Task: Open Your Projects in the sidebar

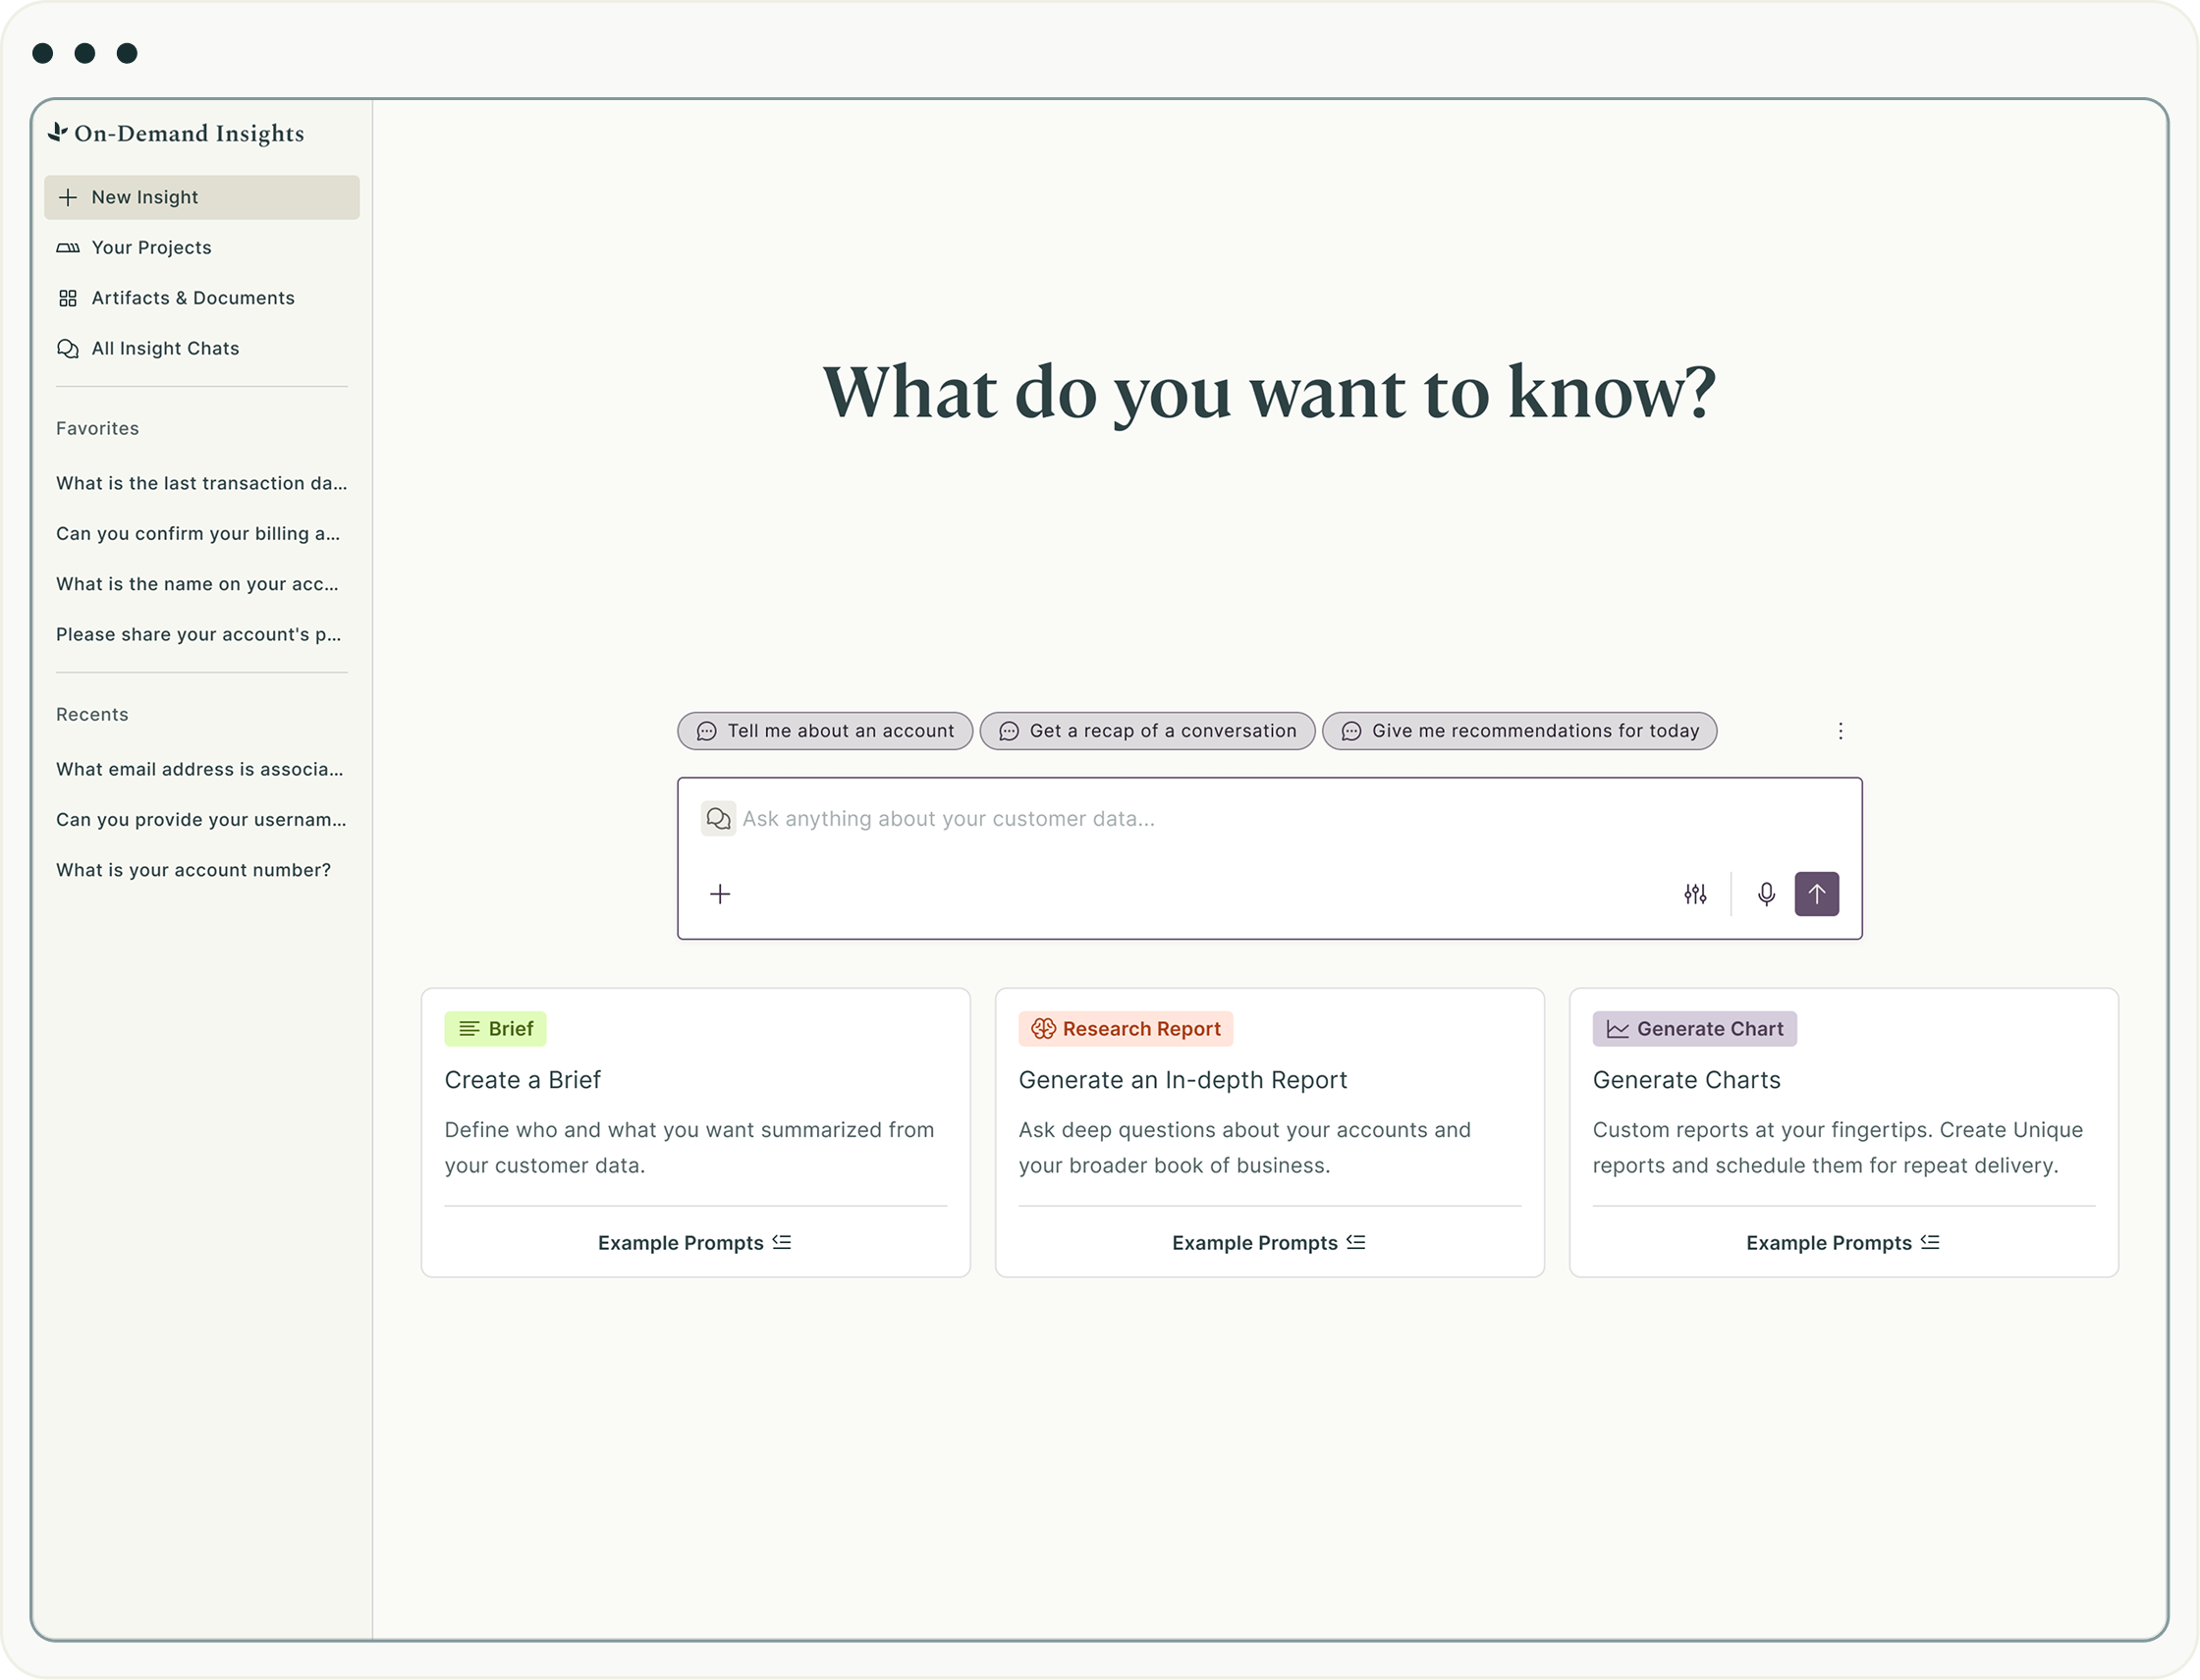Action: 202,248
